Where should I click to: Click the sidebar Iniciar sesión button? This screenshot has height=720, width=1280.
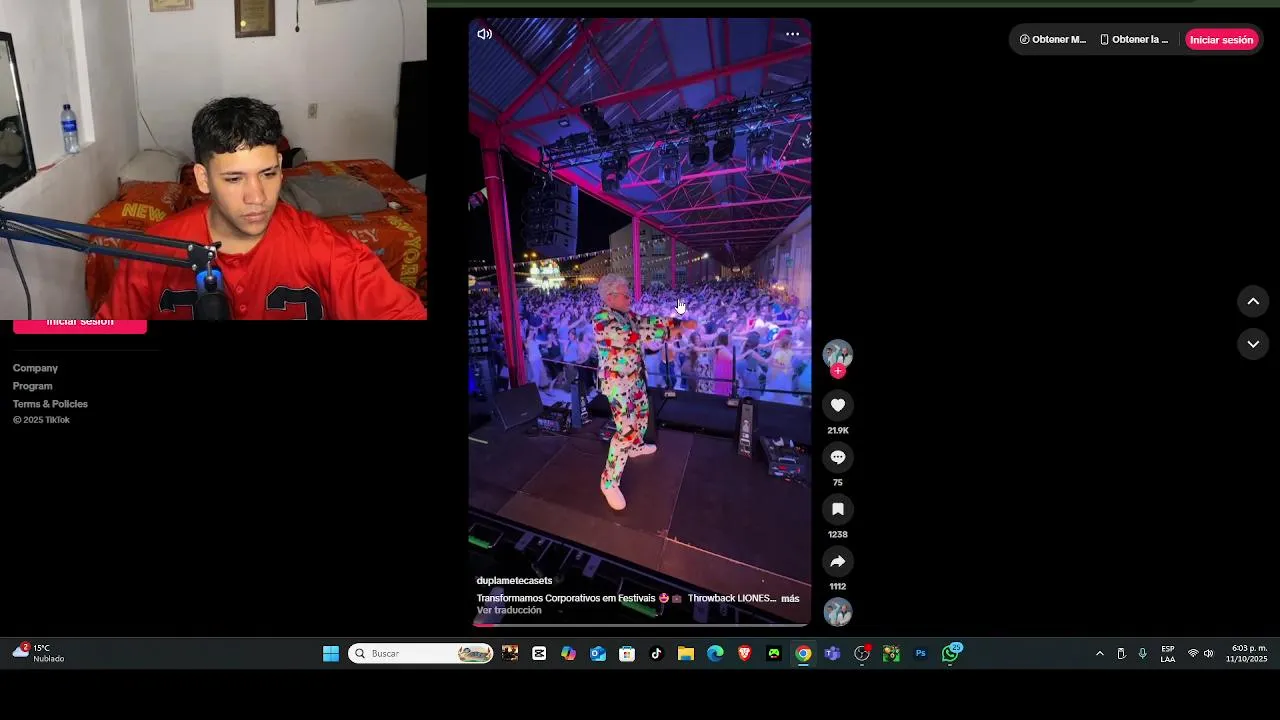[x=80, y=323]
